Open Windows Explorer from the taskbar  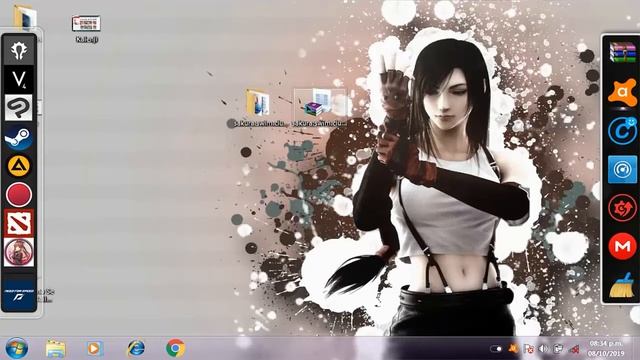(x=56, y=348)
